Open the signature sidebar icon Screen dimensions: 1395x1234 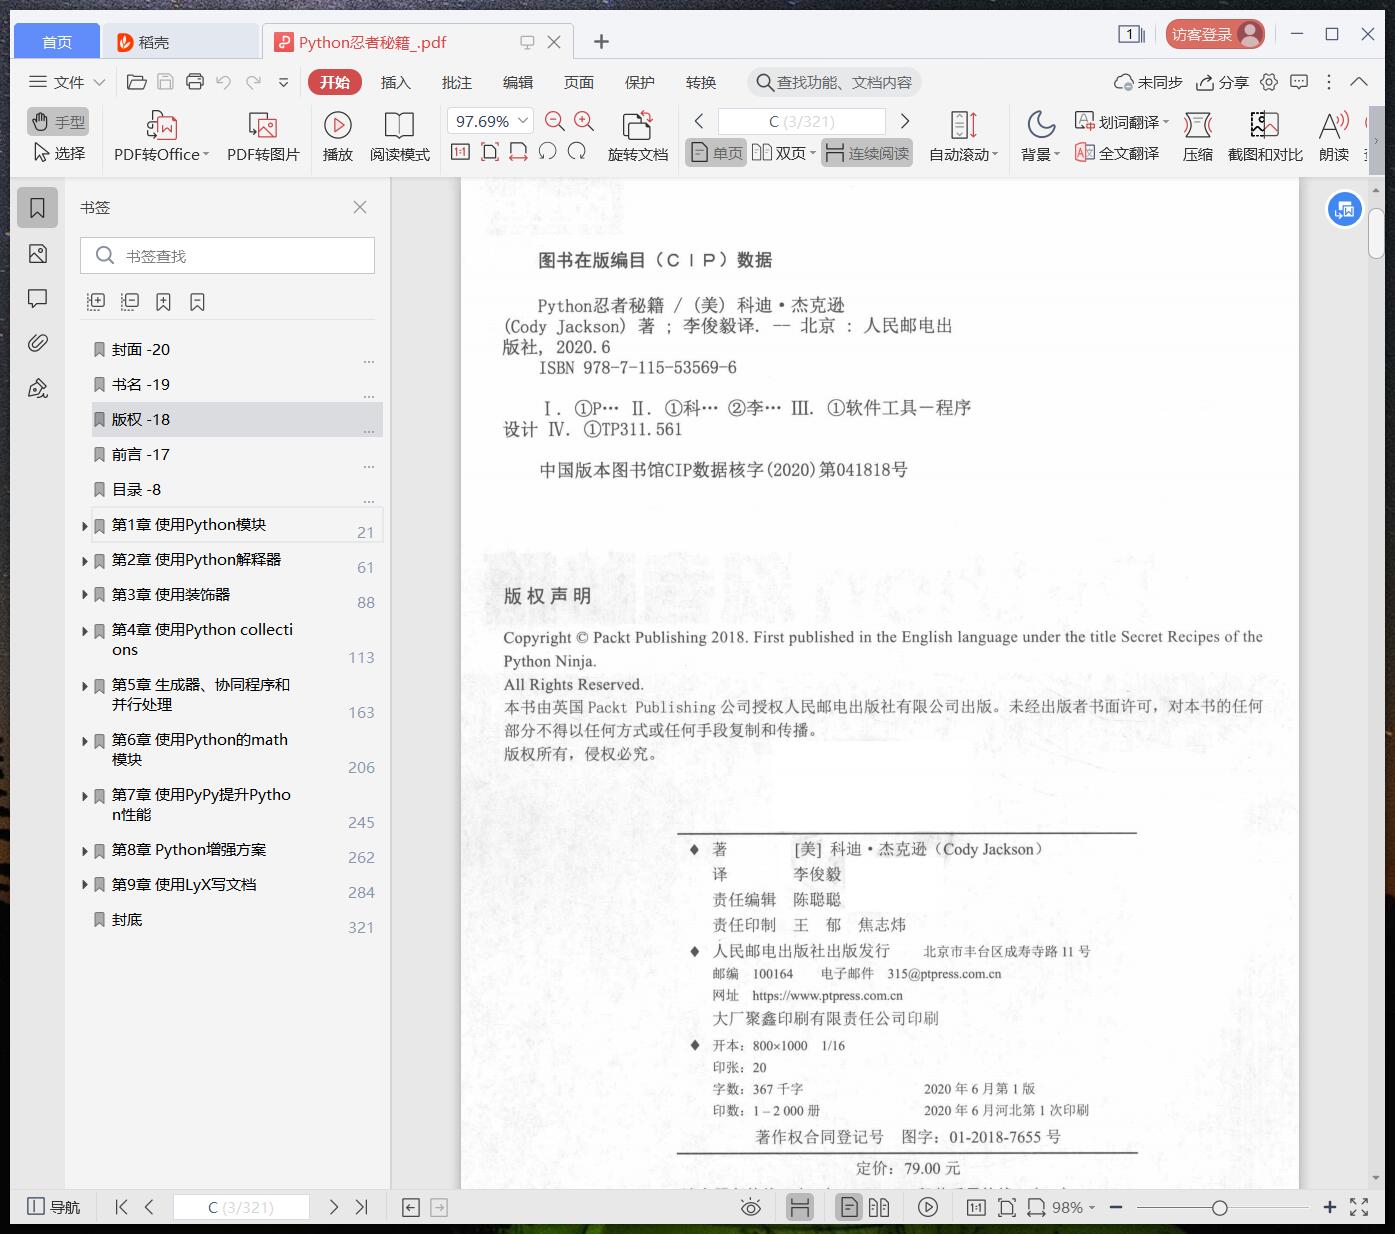(38, 388)
